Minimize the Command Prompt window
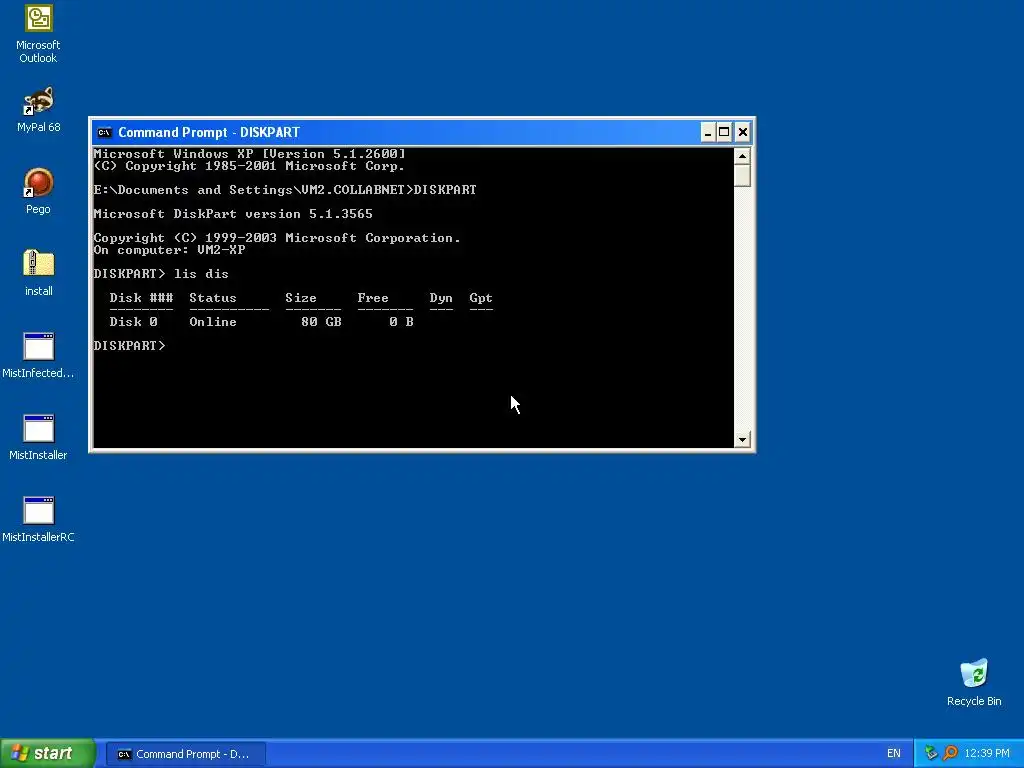Screen dimensions: 1024x768 click(708, 133)
